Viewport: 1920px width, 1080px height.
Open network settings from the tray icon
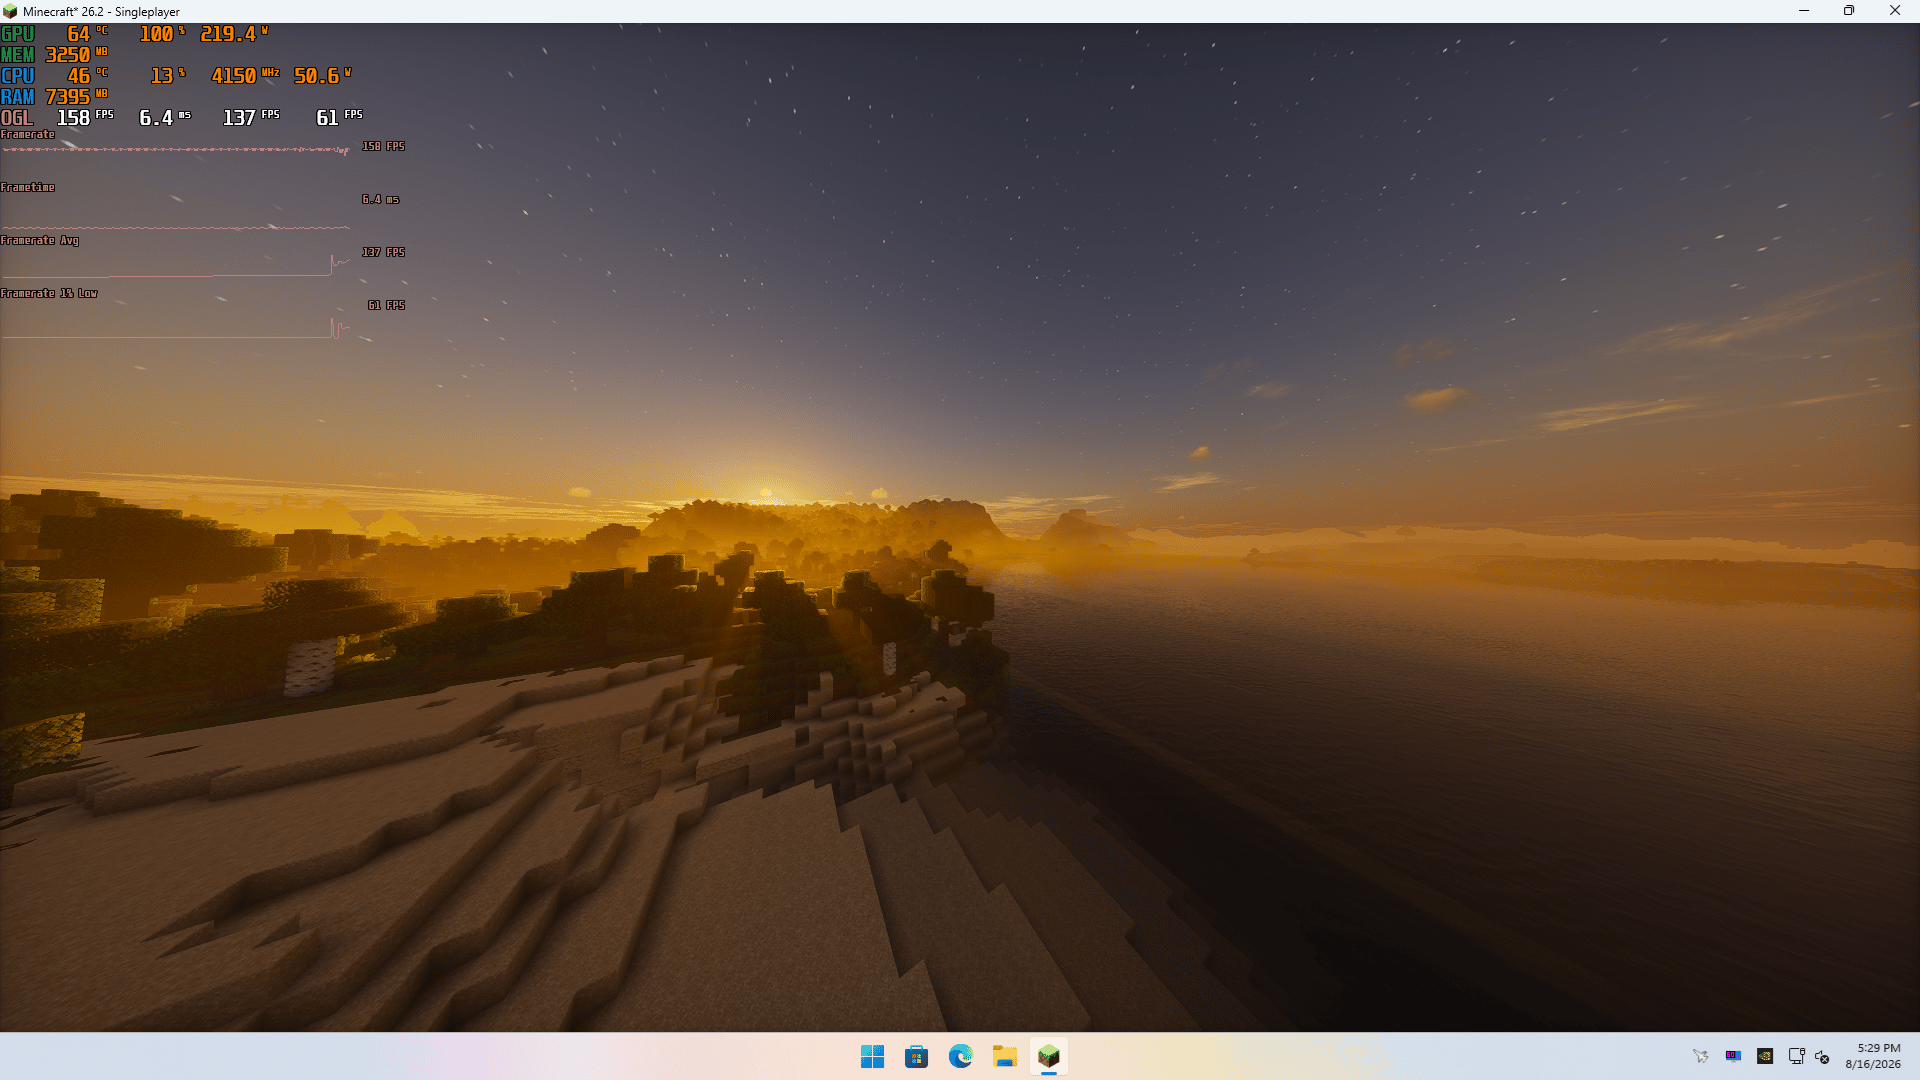click(x=1796, y=1056)
